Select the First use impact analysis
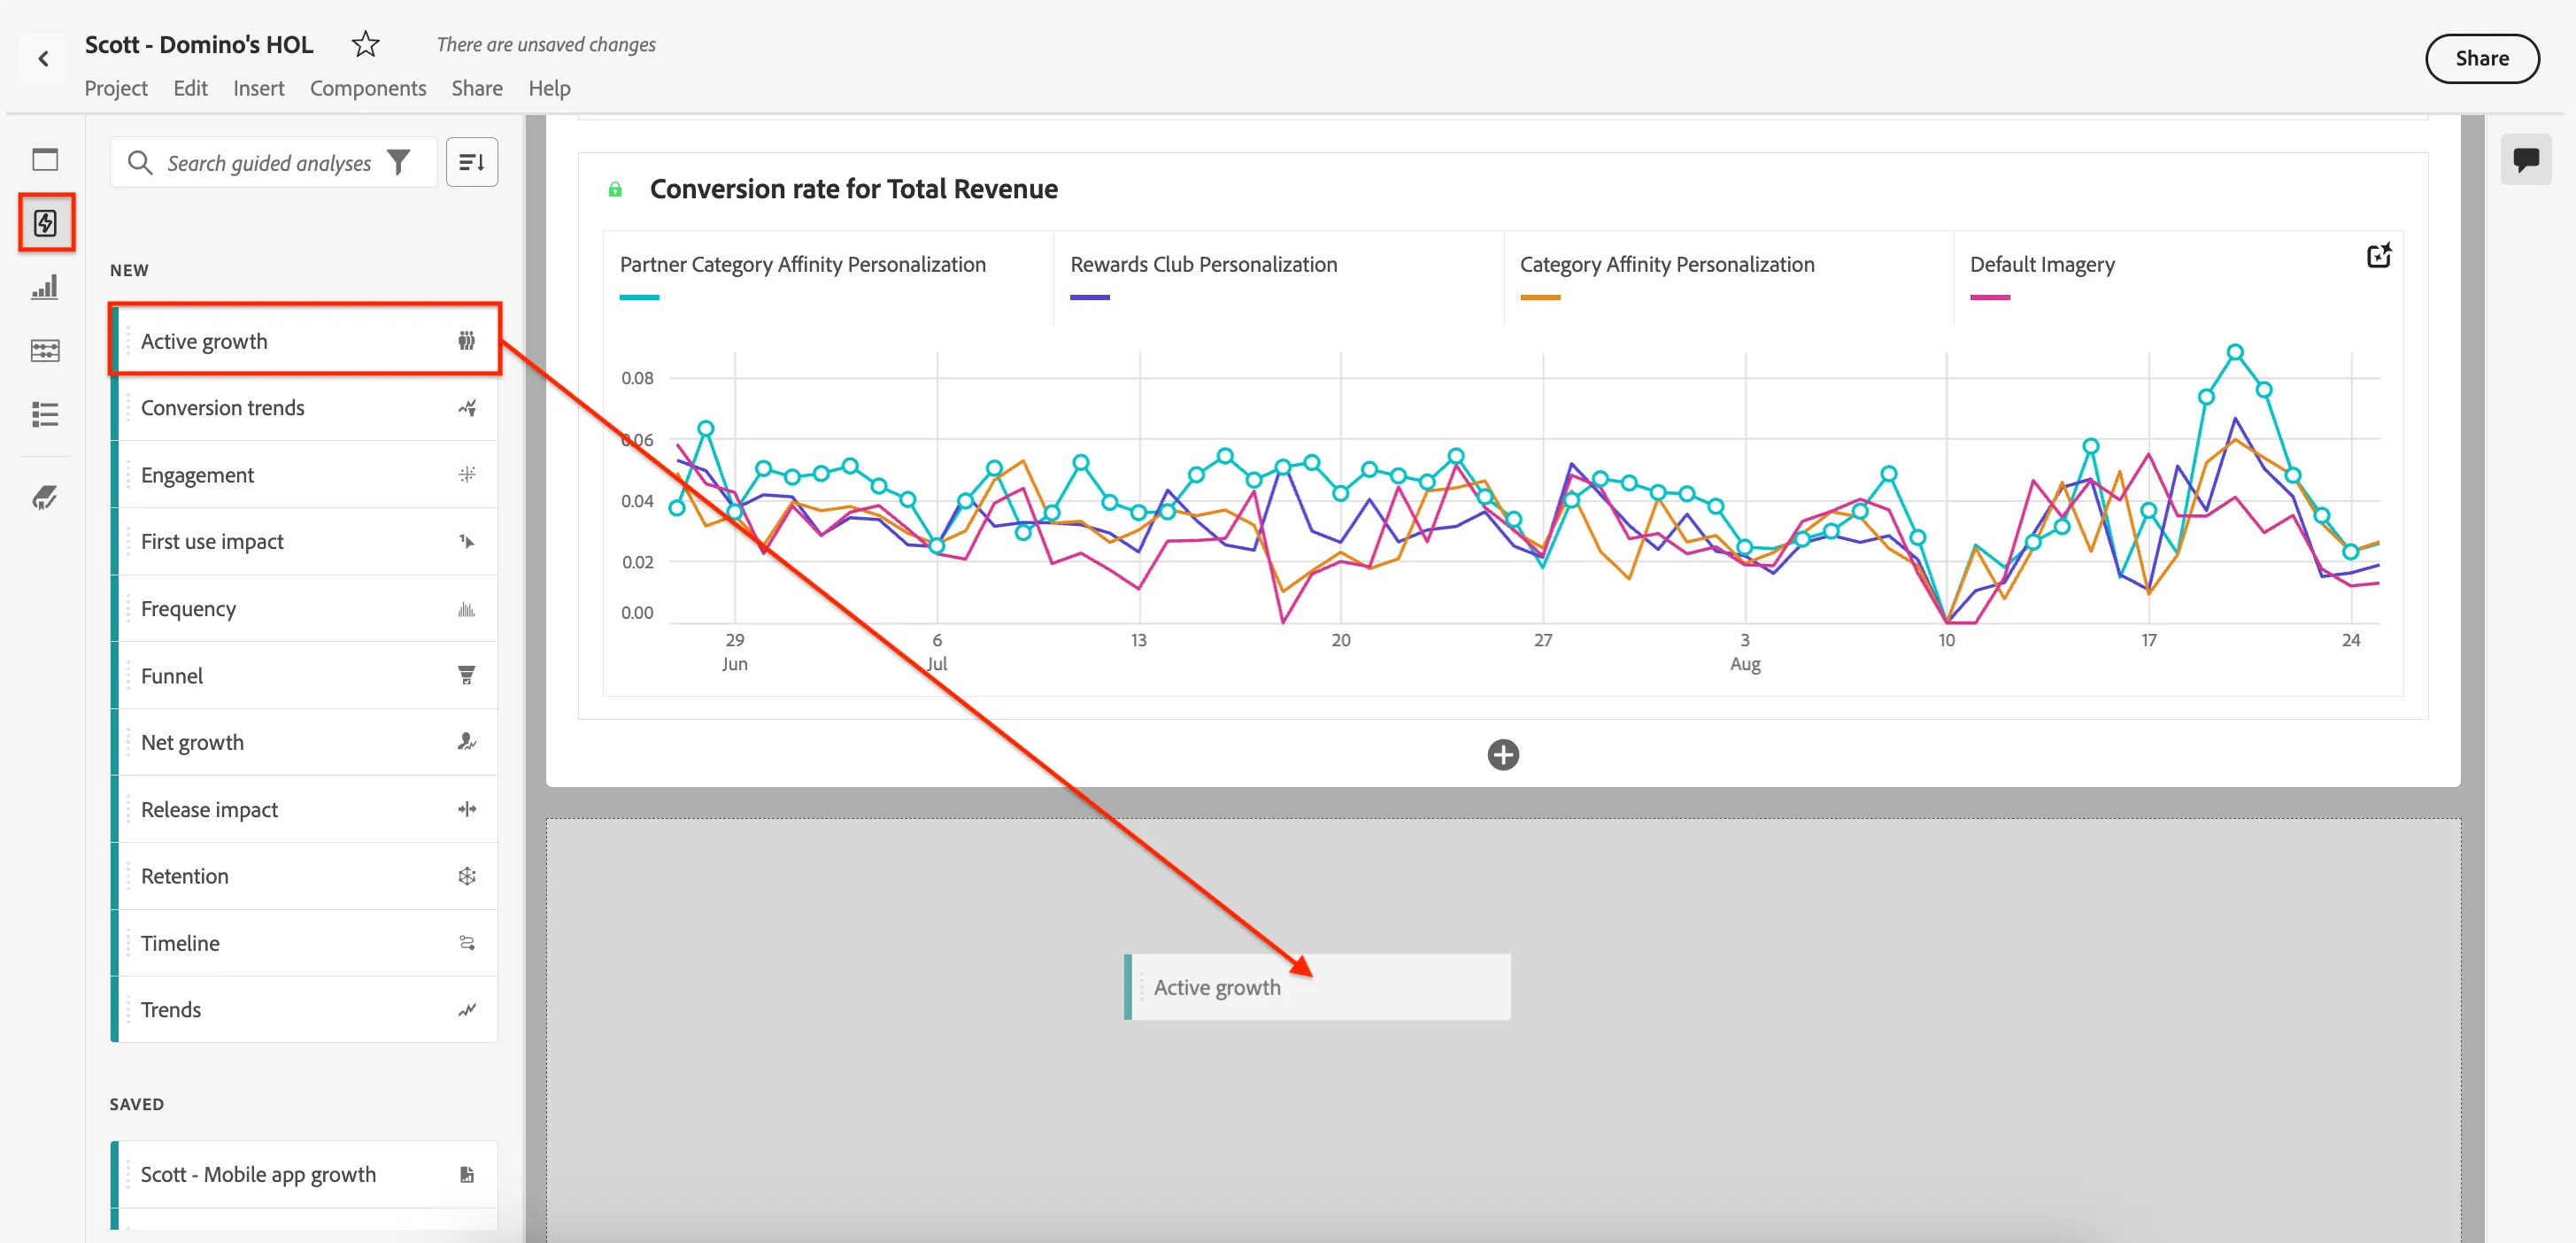 [x=304, y=541]
